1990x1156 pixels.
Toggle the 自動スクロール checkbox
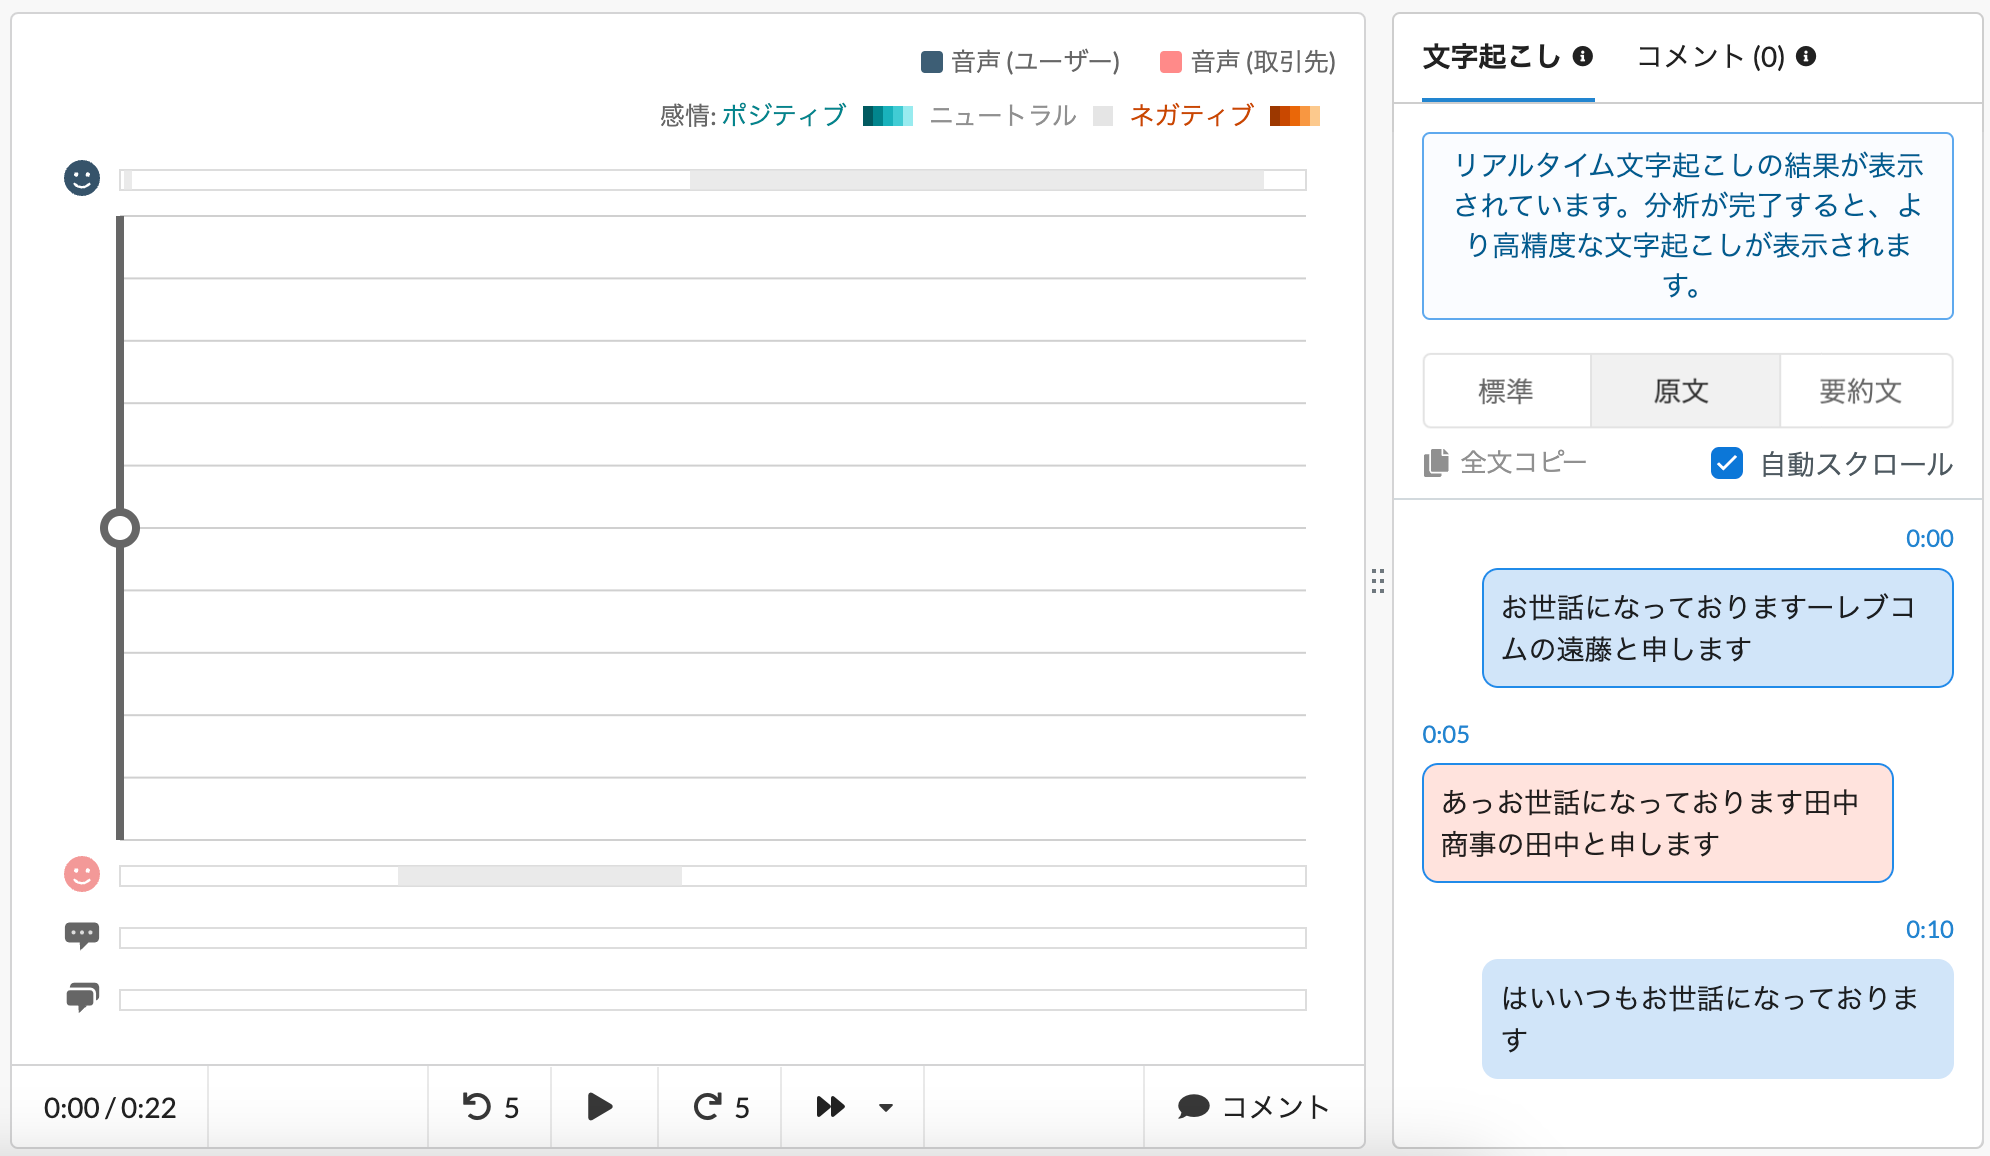(x=1727, y=463)
